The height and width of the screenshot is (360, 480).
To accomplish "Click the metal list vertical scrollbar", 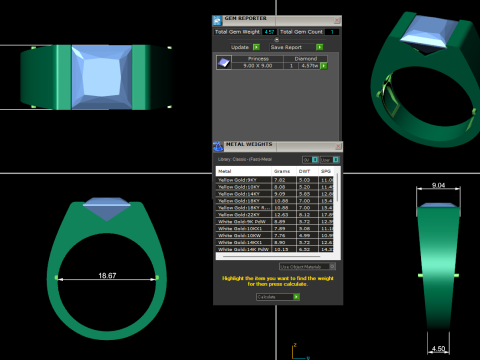I will tap(337, 188).
